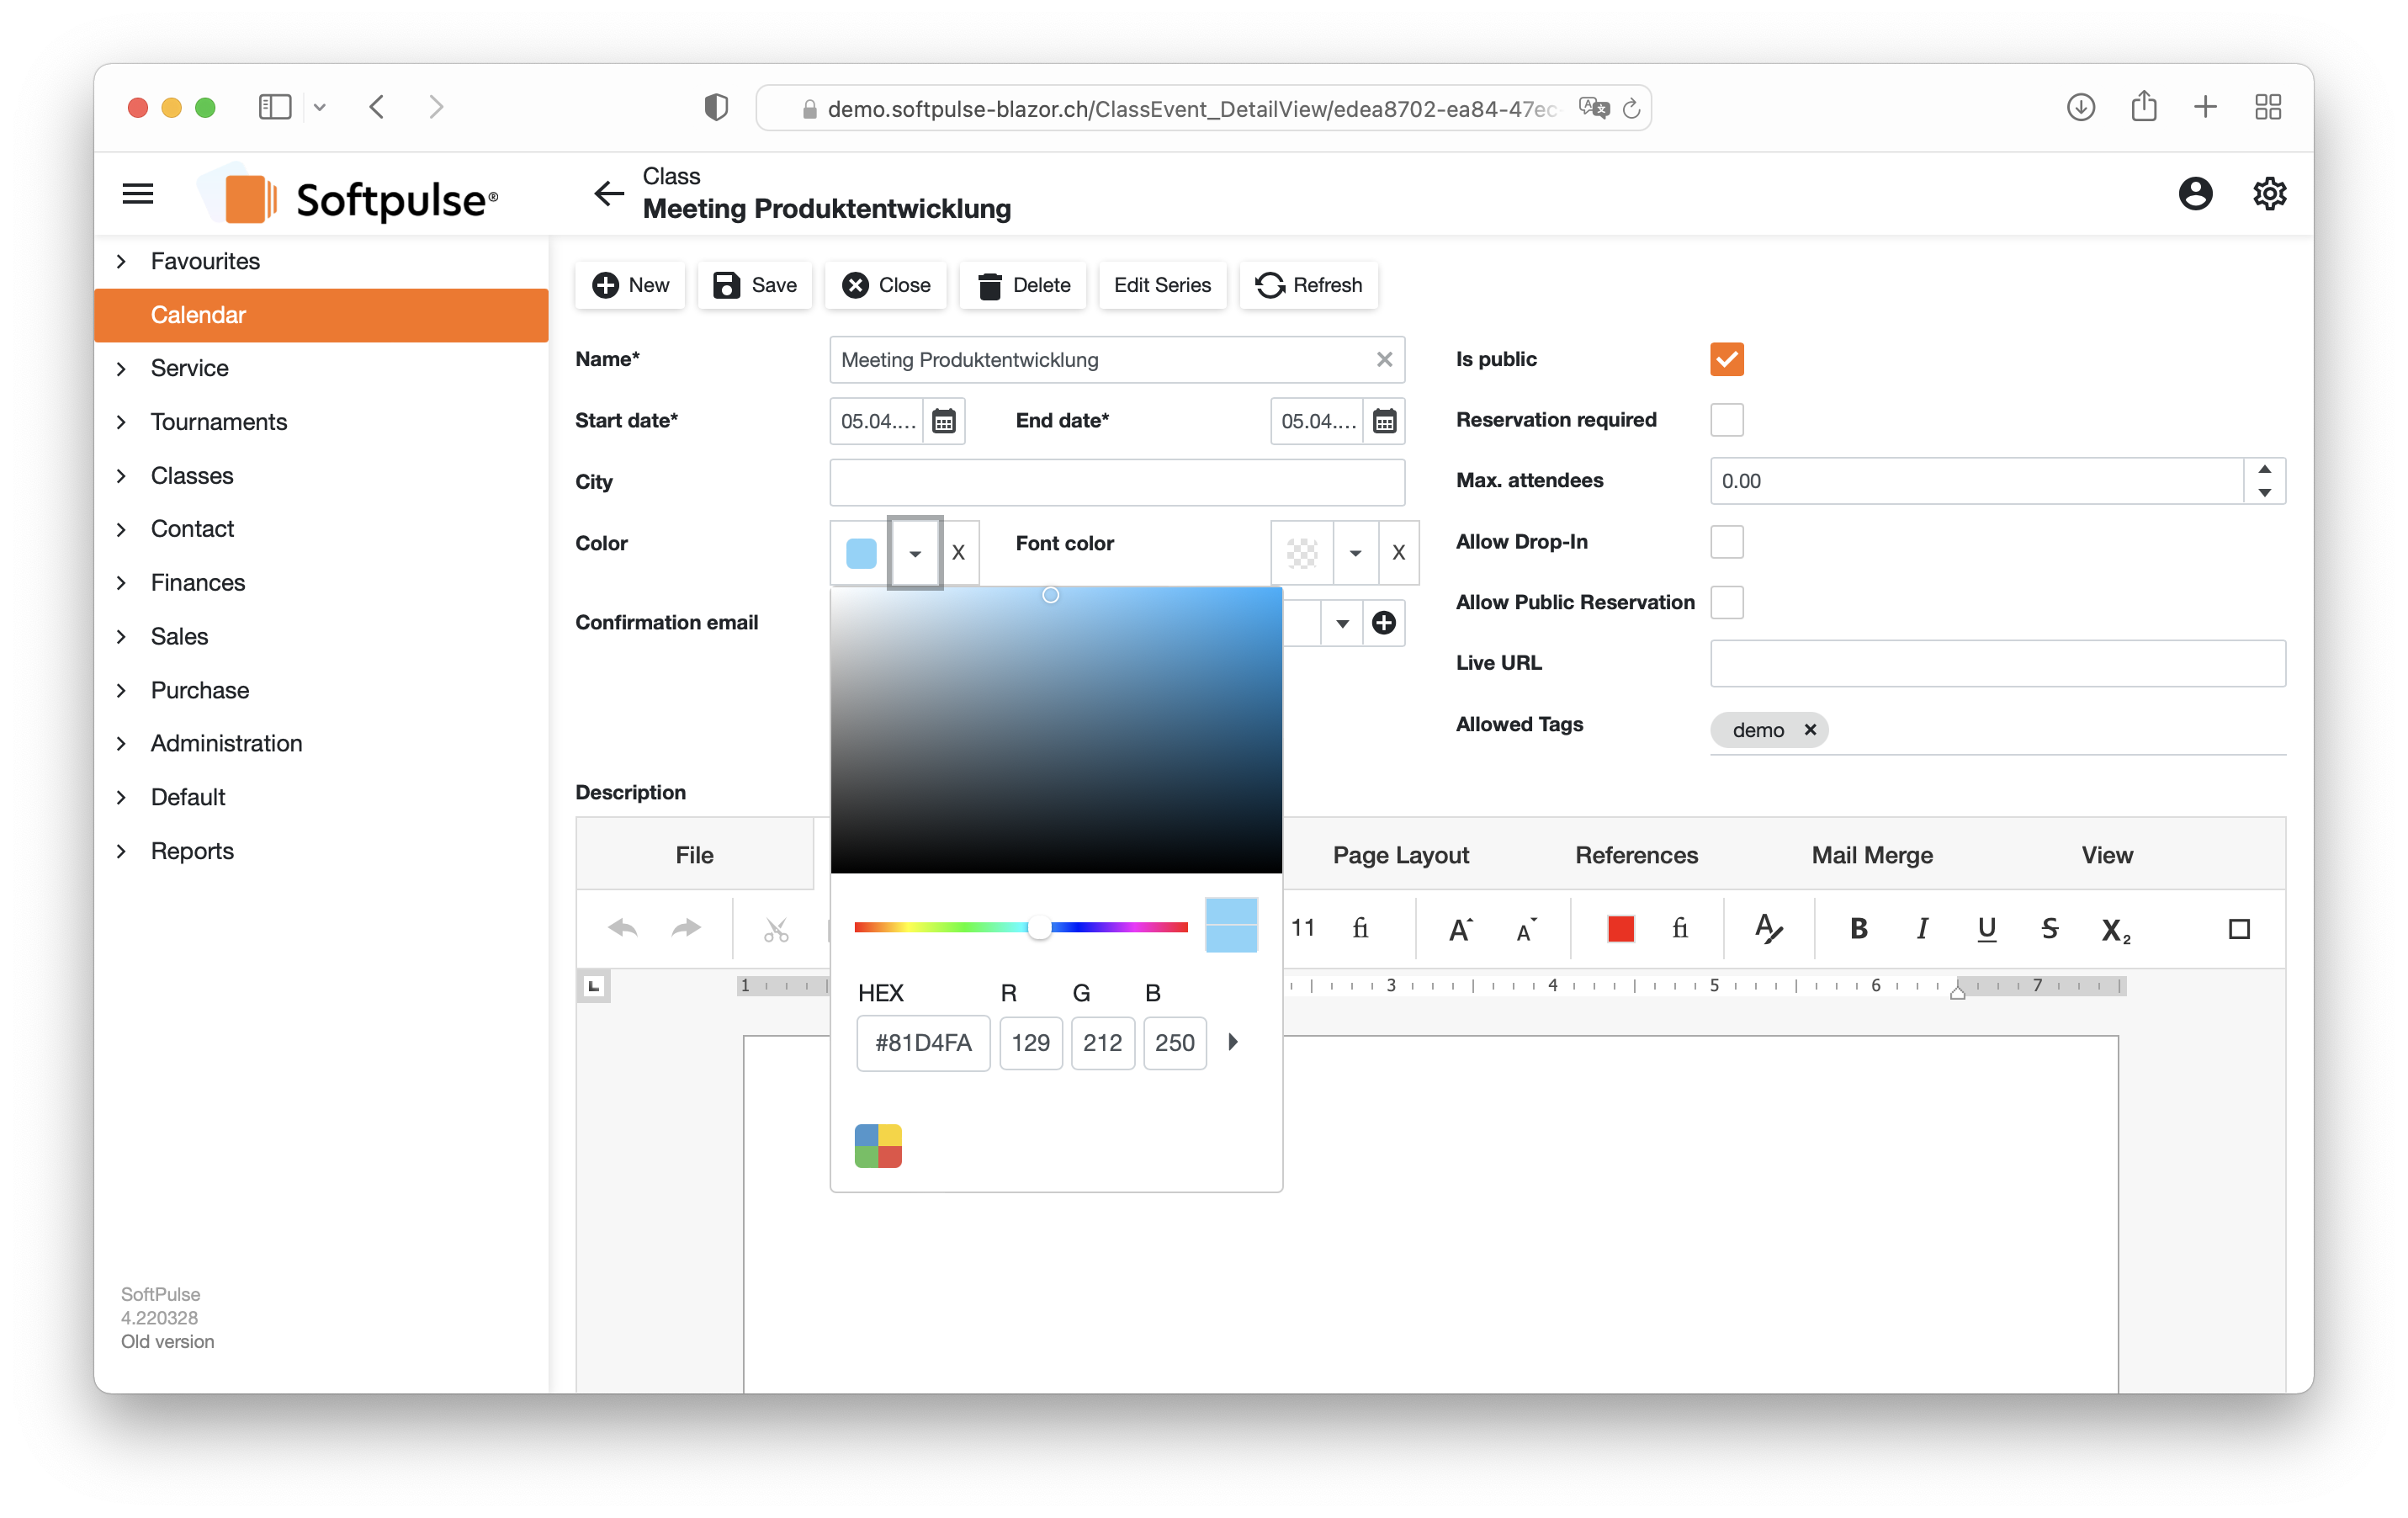Image resolution: width=2408 pixels, height=1518 pixels.
Task: Open the File ribbon tab
Action: tap(694, 855)
